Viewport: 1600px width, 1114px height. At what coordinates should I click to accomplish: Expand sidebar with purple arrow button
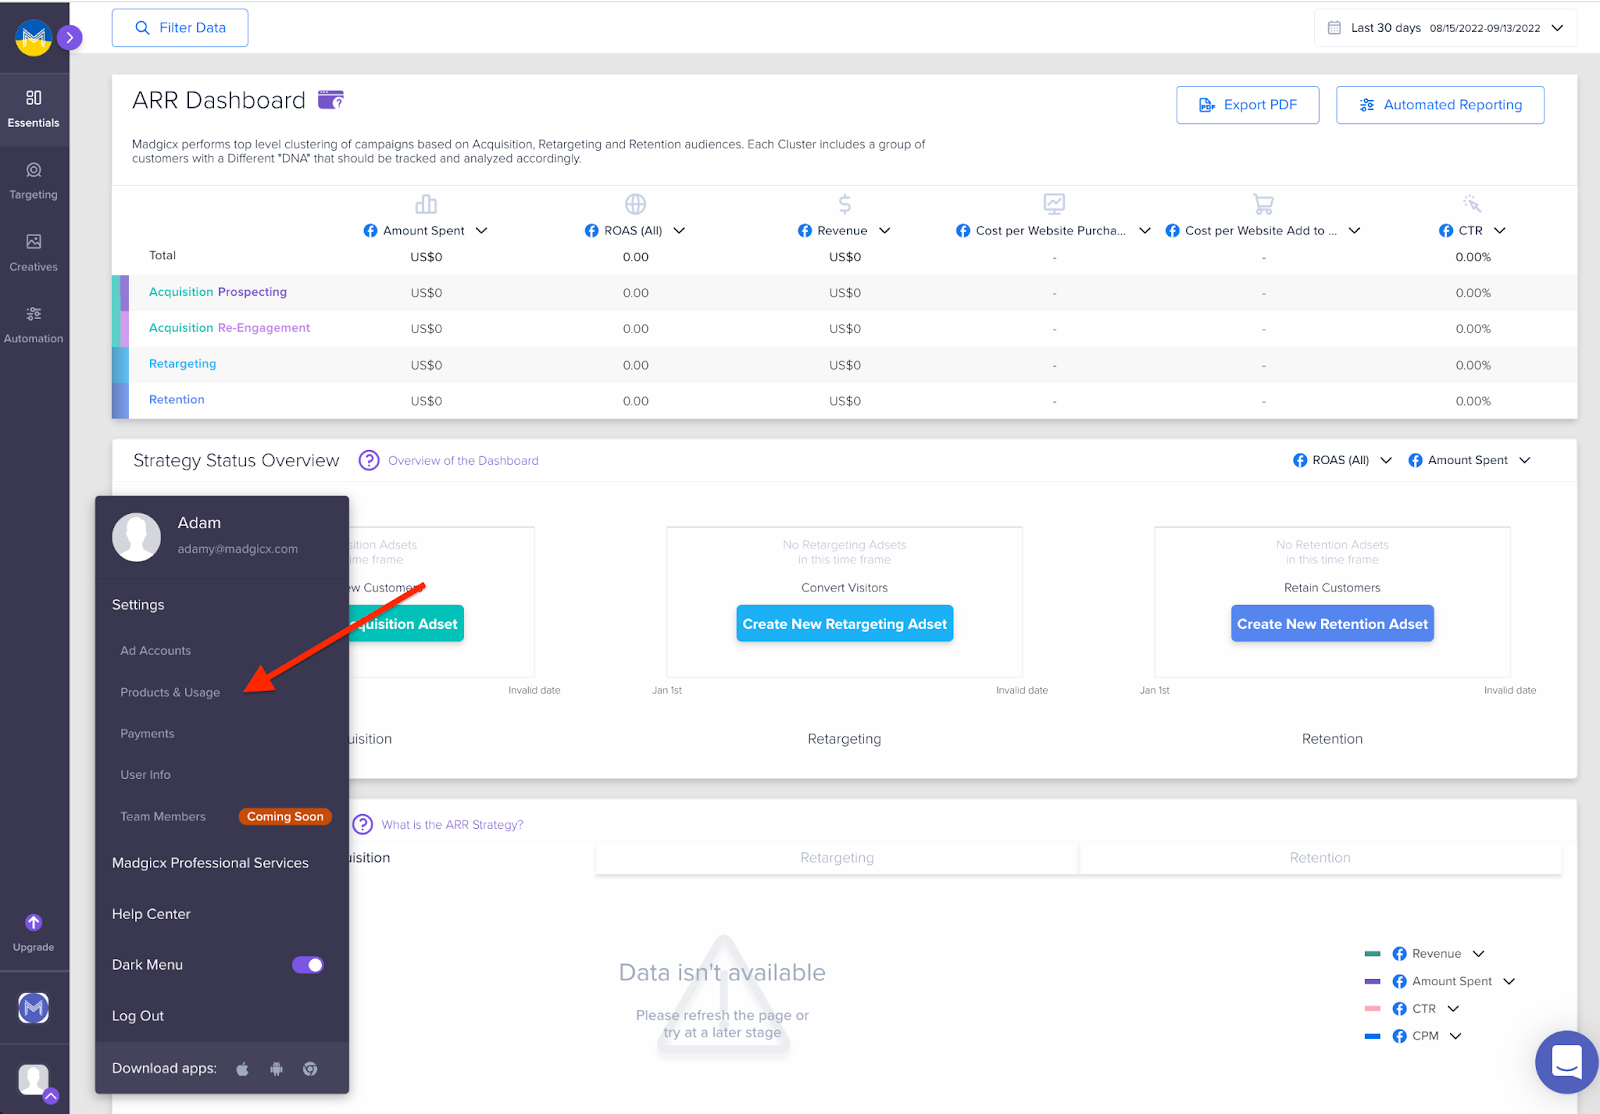69,37
